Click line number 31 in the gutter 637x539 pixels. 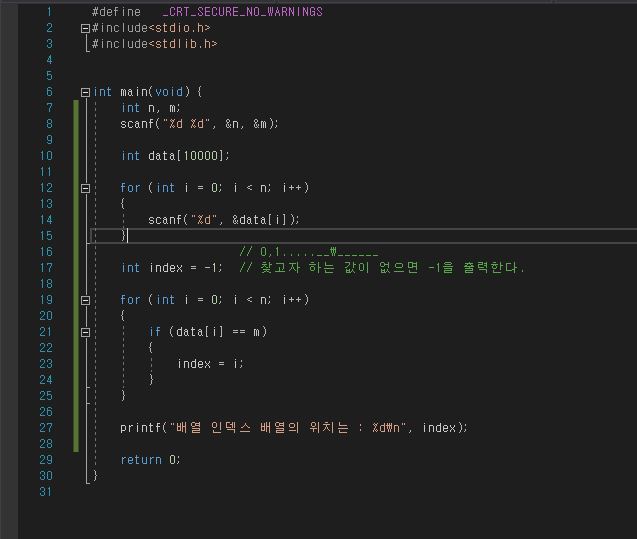point(46,492)
